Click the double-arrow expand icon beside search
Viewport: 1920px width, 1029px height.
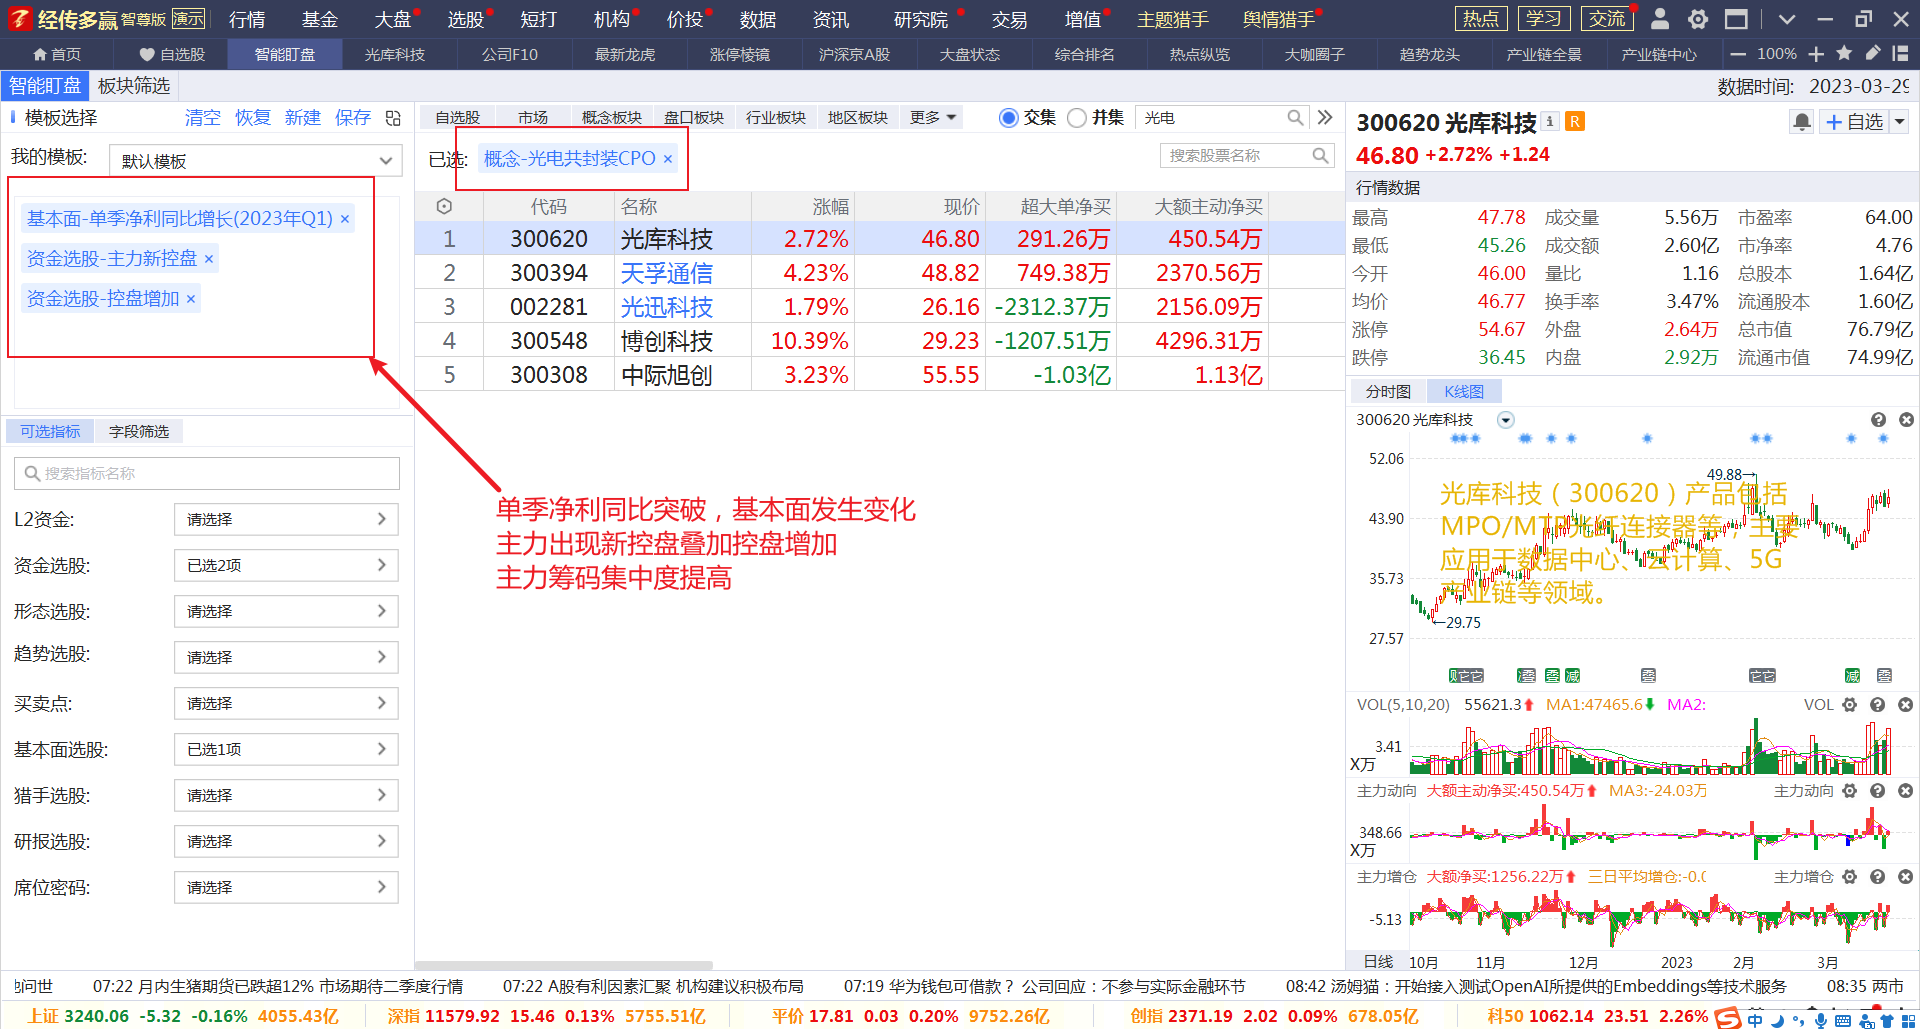[1325, 118]
